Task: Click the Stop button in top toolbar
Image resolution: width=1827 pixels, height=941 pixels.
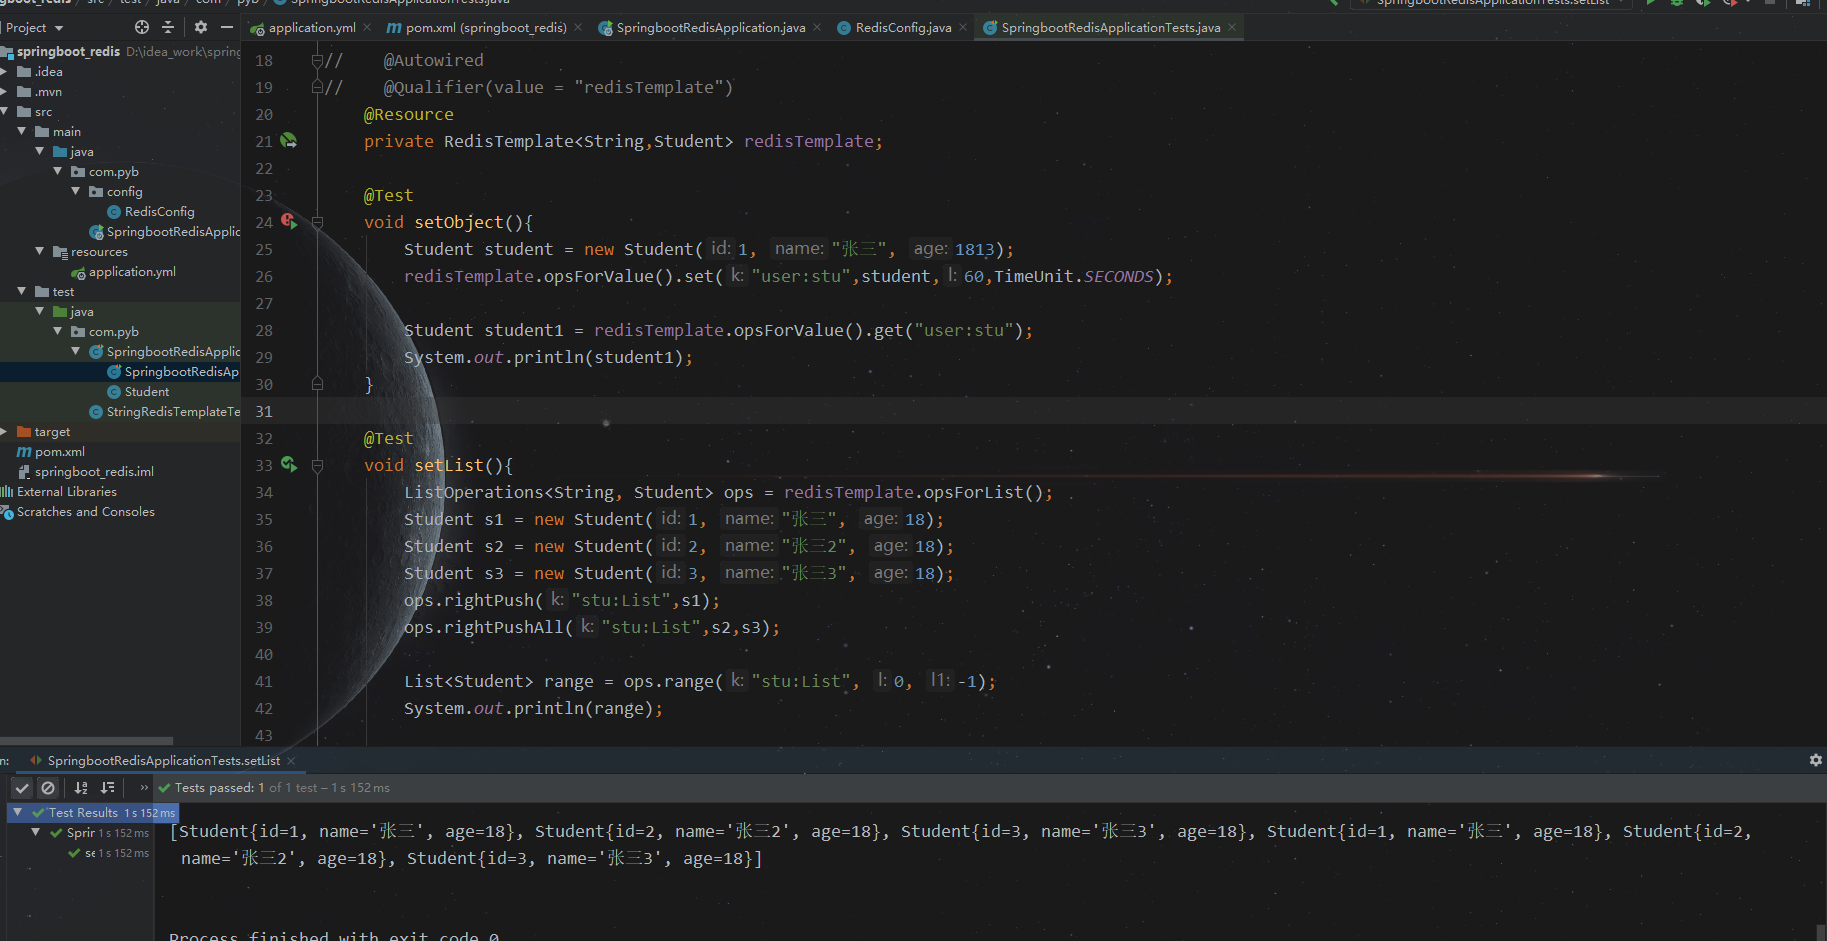Action: click(x=1771, y=2)
